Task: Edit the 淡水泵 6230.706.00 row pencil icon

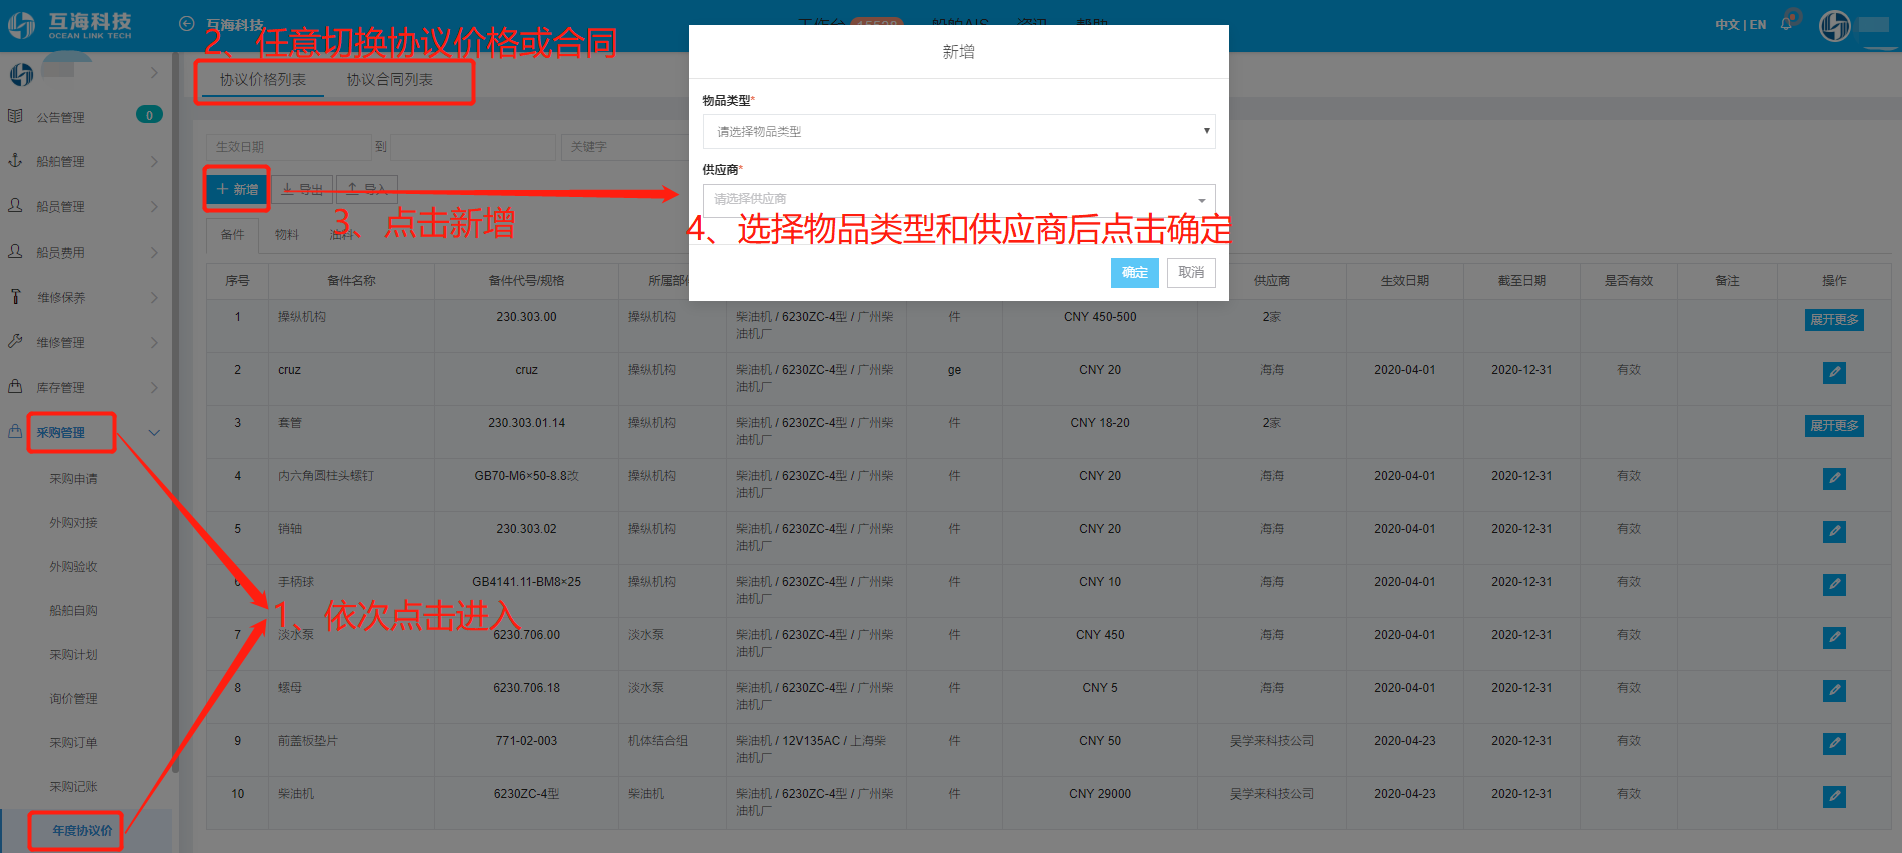Action: [x=1834, y=637]
